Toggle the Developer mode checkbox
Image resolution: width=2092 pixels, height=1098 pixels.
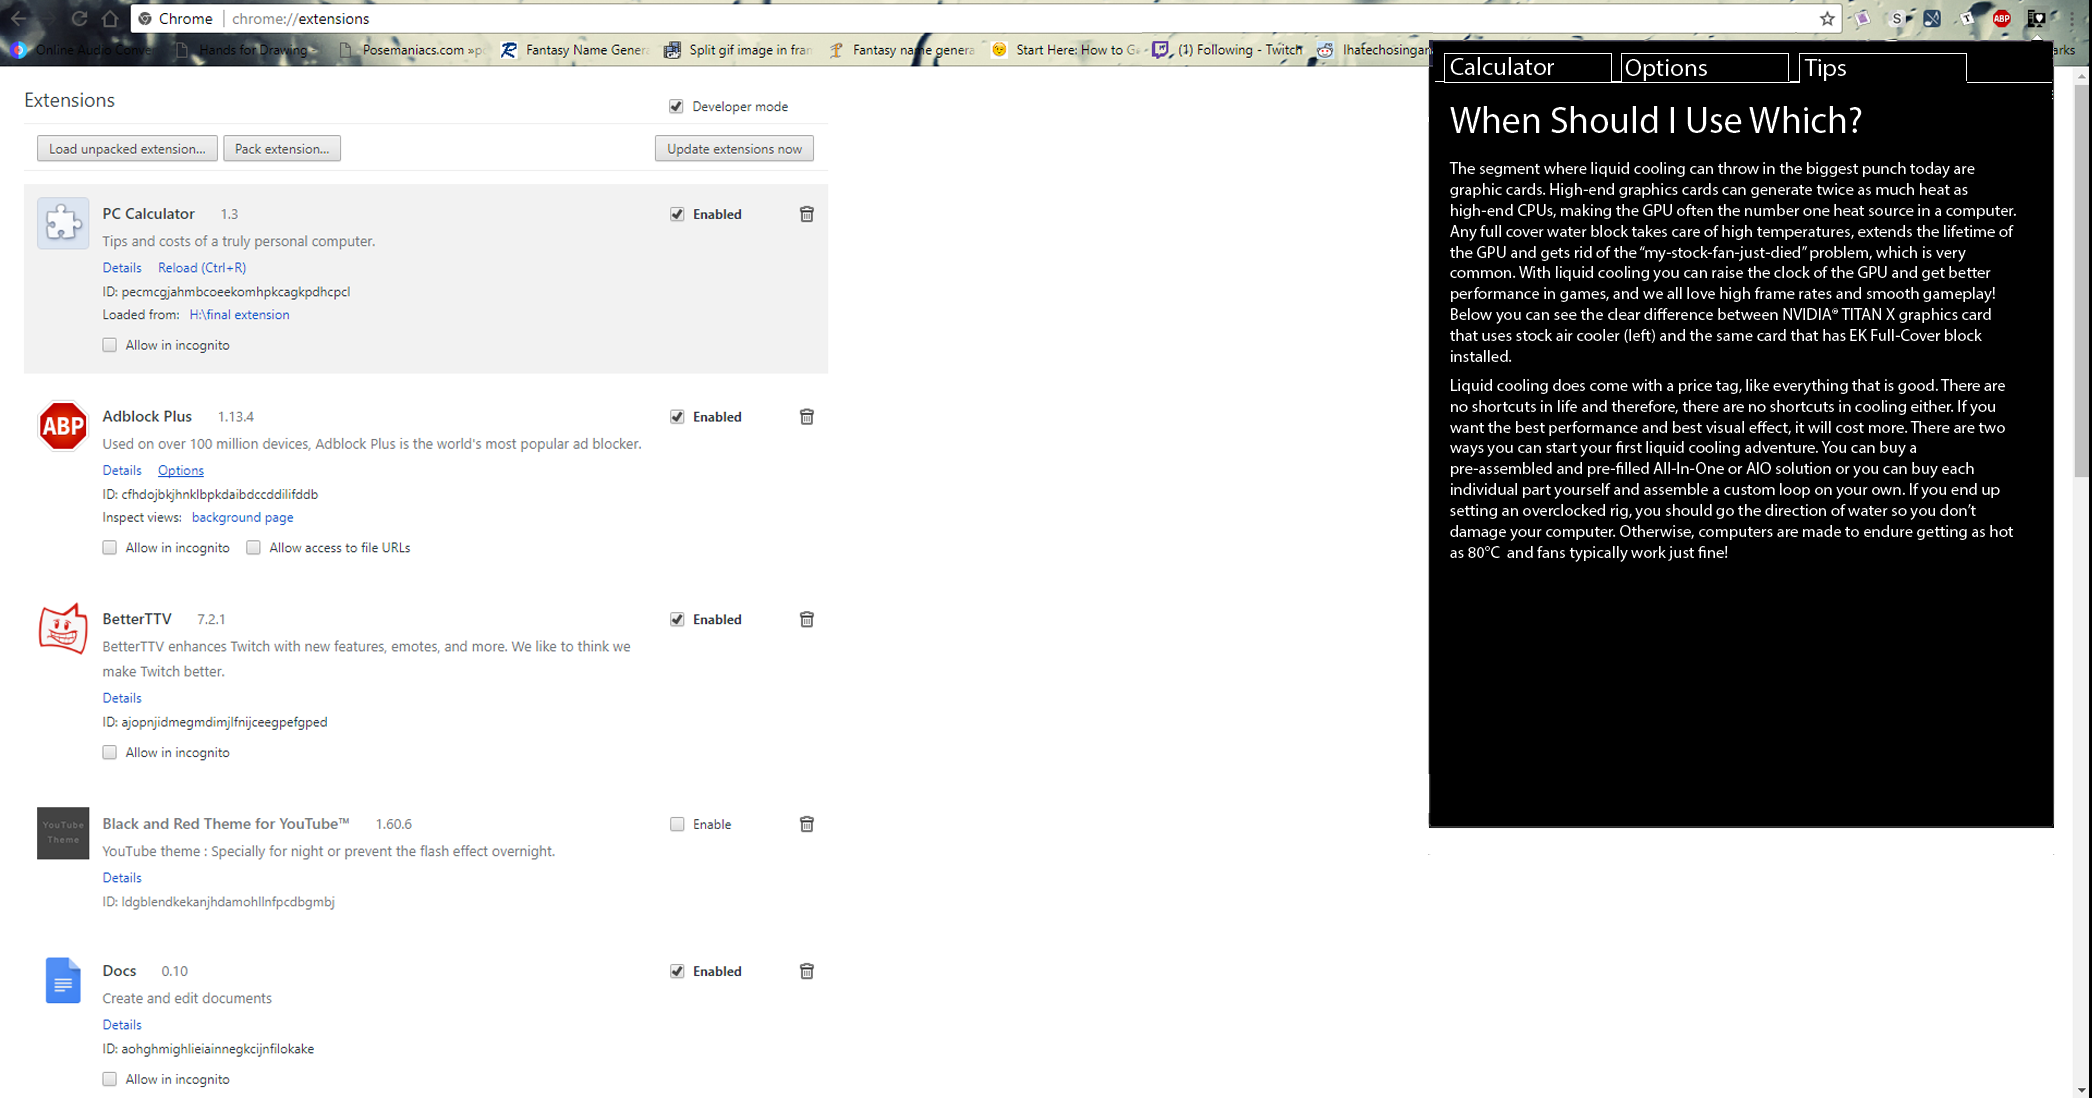(676, 106)
